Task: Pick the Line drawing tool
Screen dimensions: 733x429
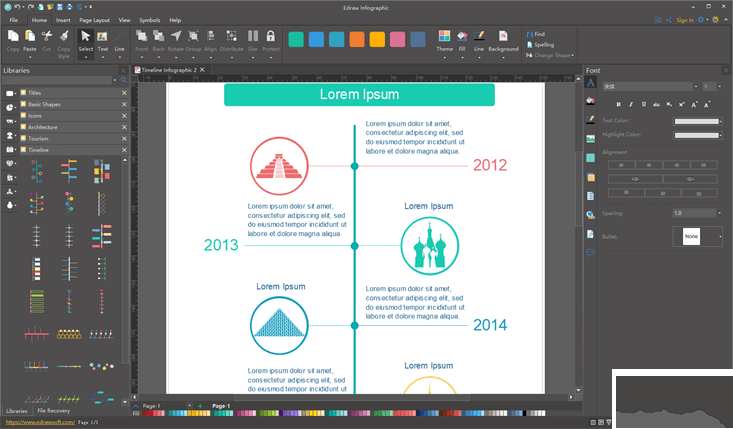Action: pyautogui.click(x=120, y=36)
